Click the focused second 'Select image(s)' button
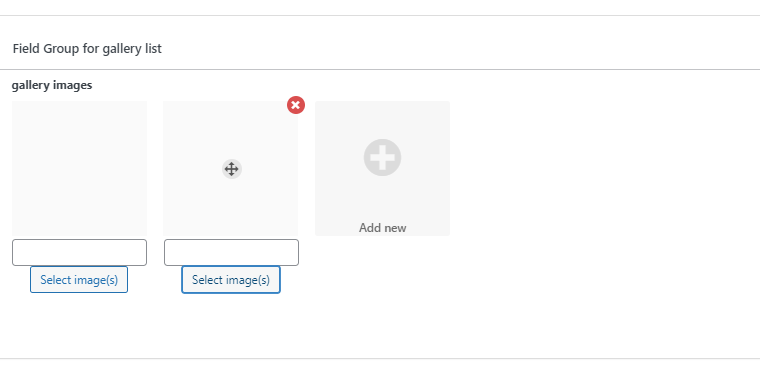Screen dimensions: 760x368 coord(231,280)
